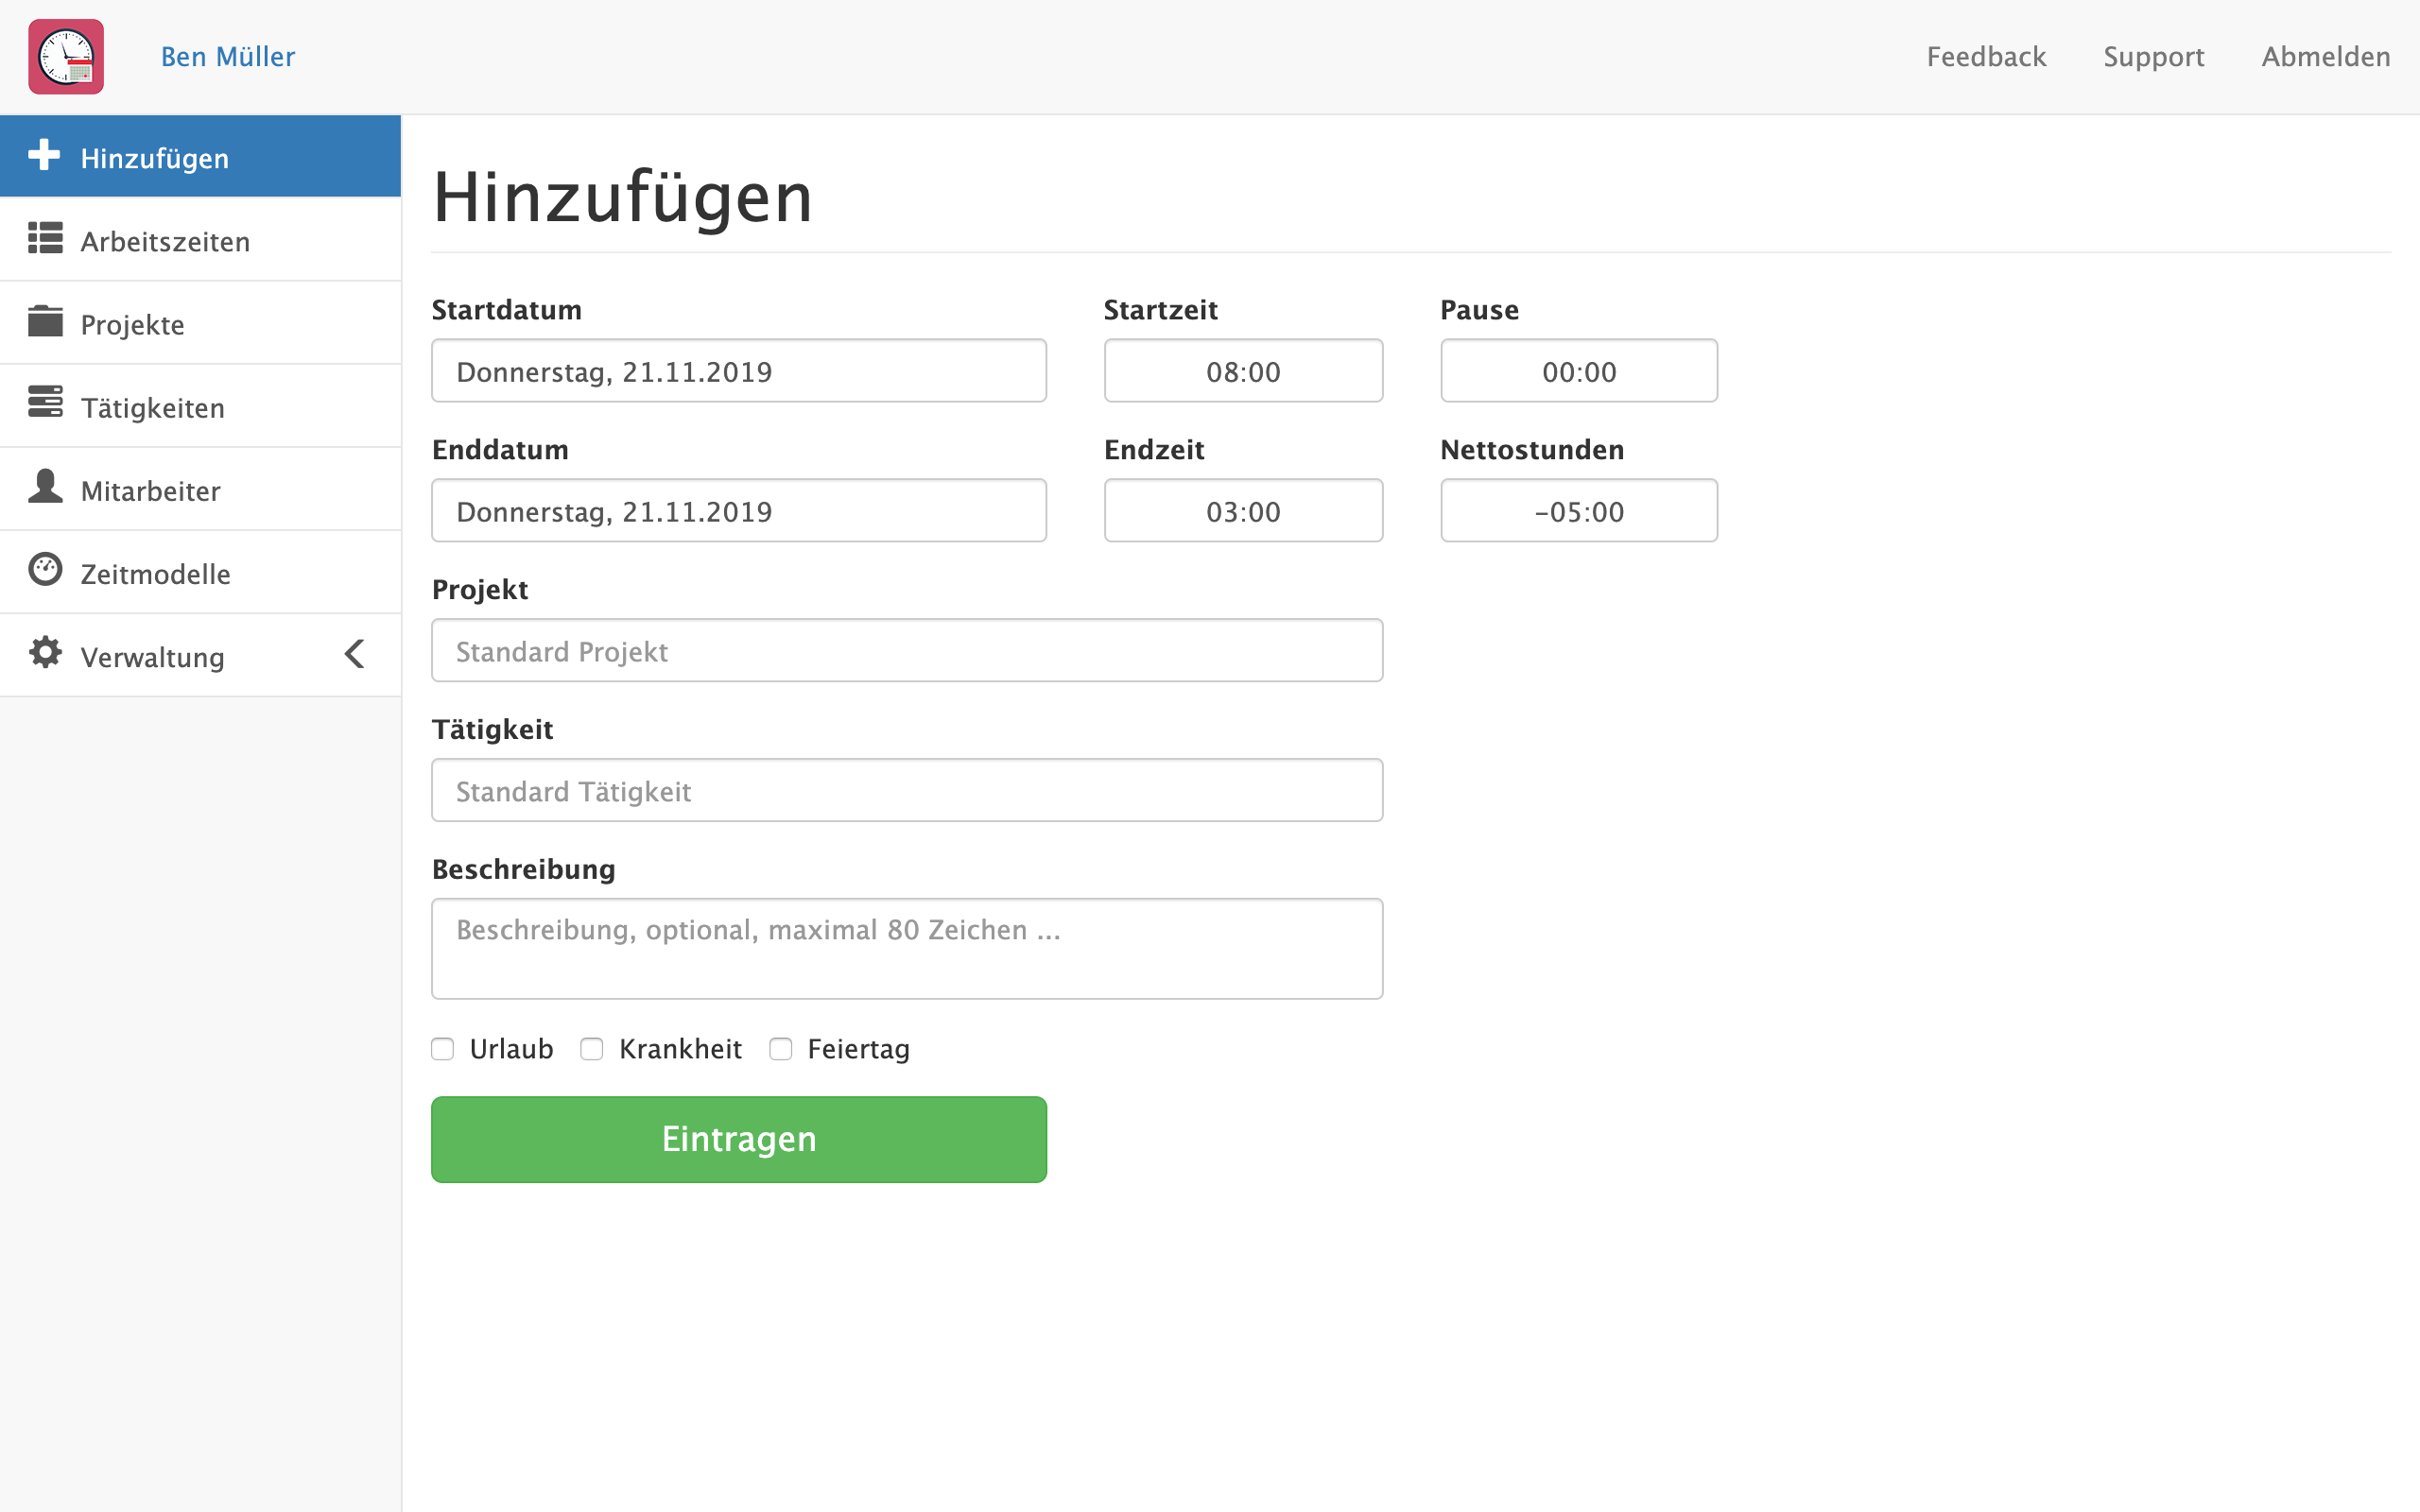Click the Ben Müller profile link
This screenshot has width=2420, height=1512.
click(228, 57)
